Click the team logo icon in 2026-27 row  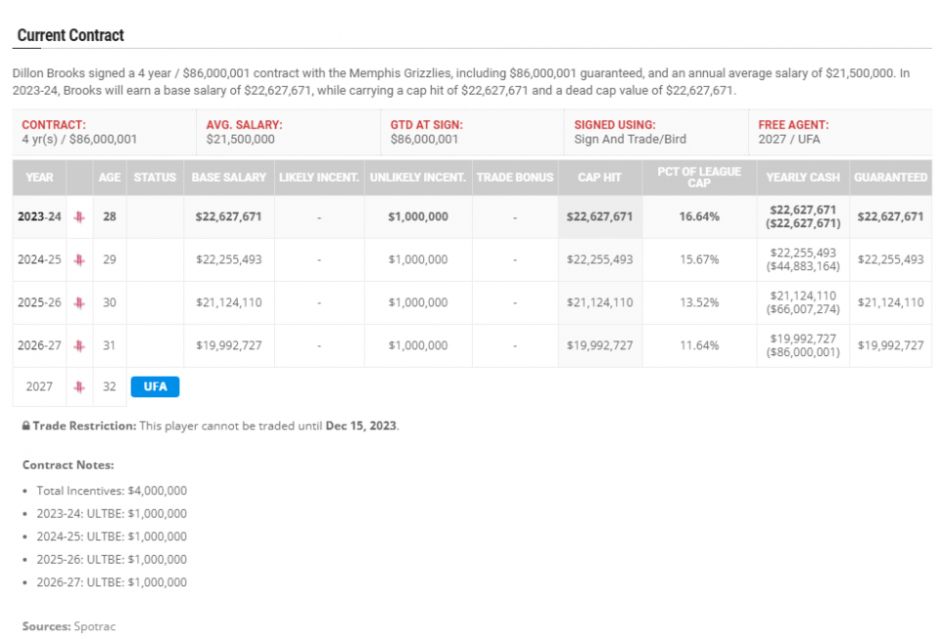click(x=79, y=346)
